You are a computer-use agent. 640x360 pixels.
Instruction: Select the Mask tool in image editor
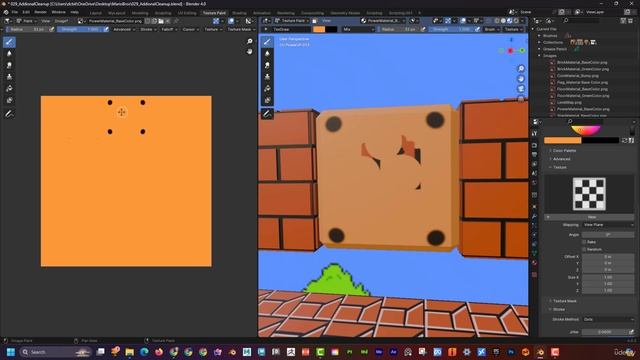tap(9, 100)
